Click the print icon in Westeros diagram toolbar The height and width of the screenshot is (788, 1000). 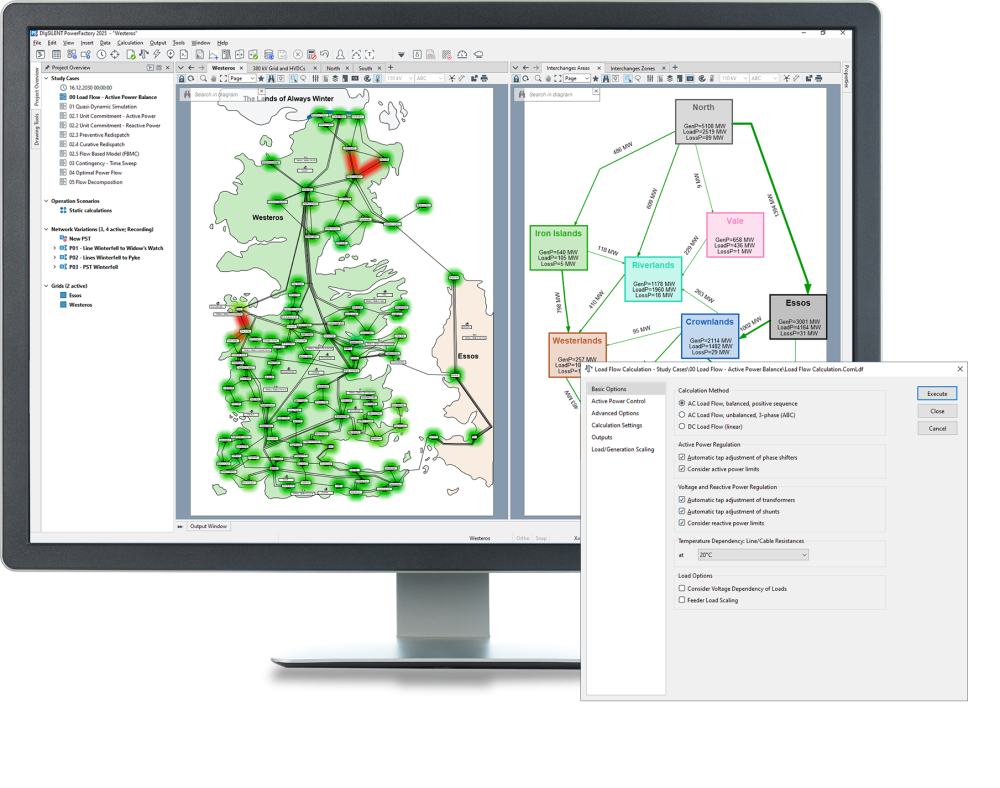pyautogui.click(x=484, y=78)
